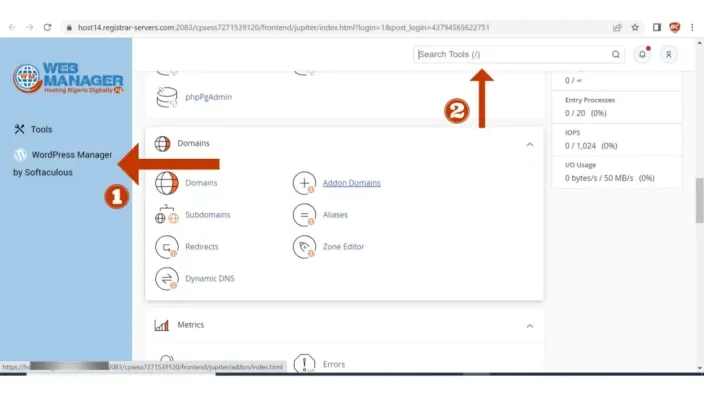Image resolution: width=704 pixels, height=396 pixels.
Task: Collapse the Metrics section chevron
Action: pos(530,326)
